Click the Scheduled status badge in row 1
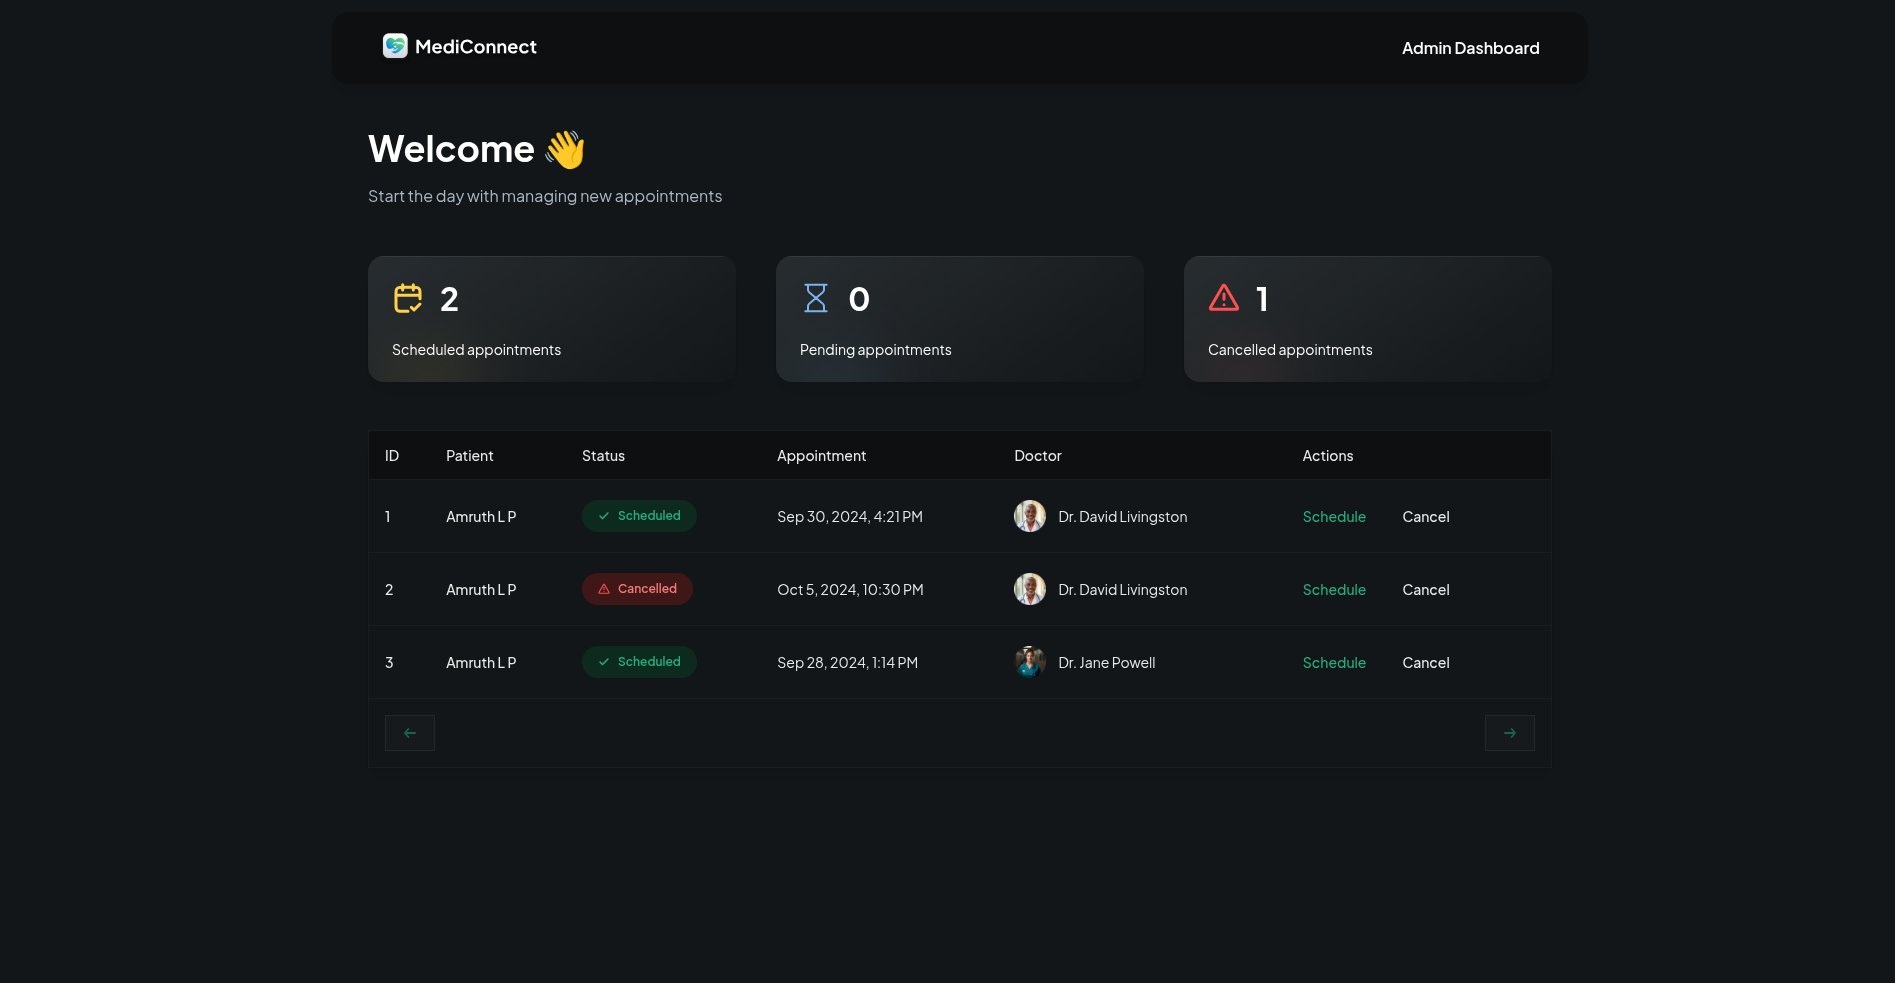This screenshot has width=1895, height=983. (x=639, y=516)
